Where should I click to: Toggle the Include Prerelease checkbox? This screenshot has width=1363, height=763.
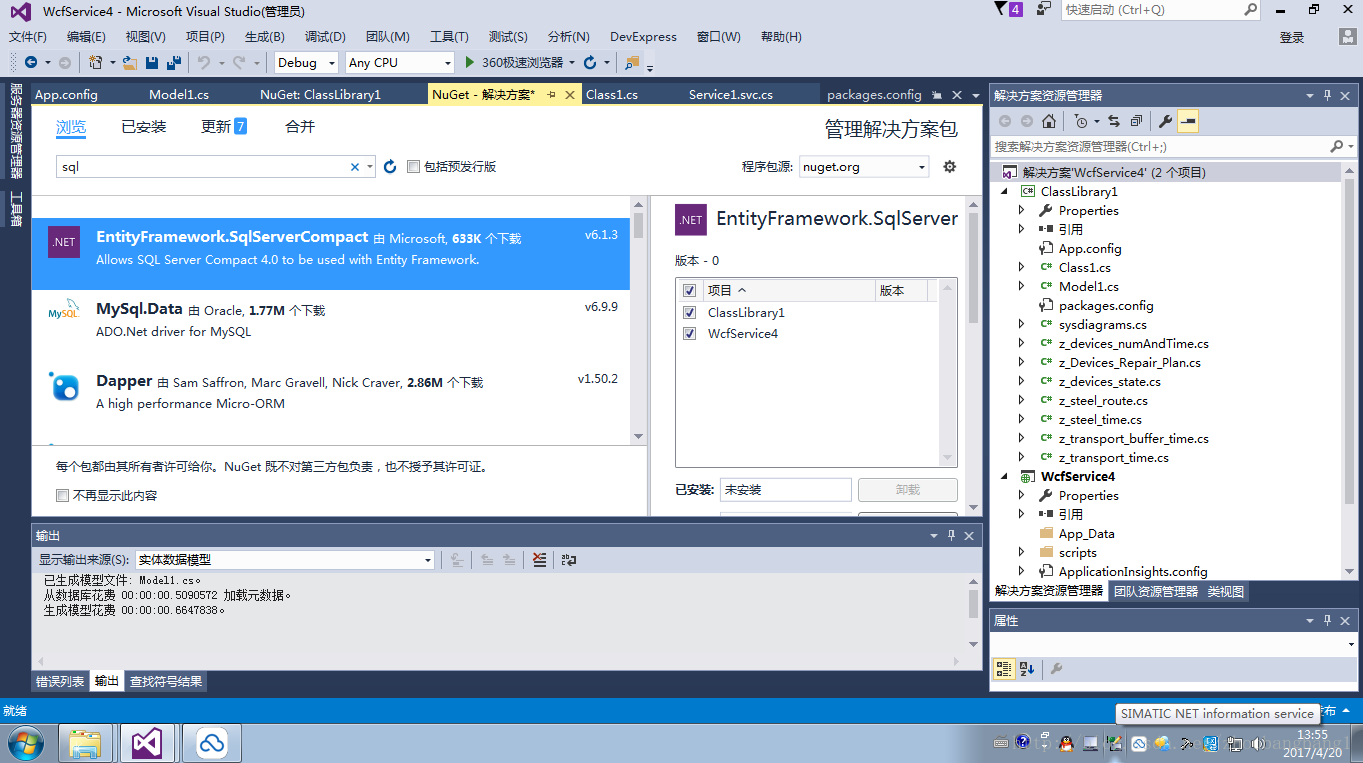(x=413, y=167)
